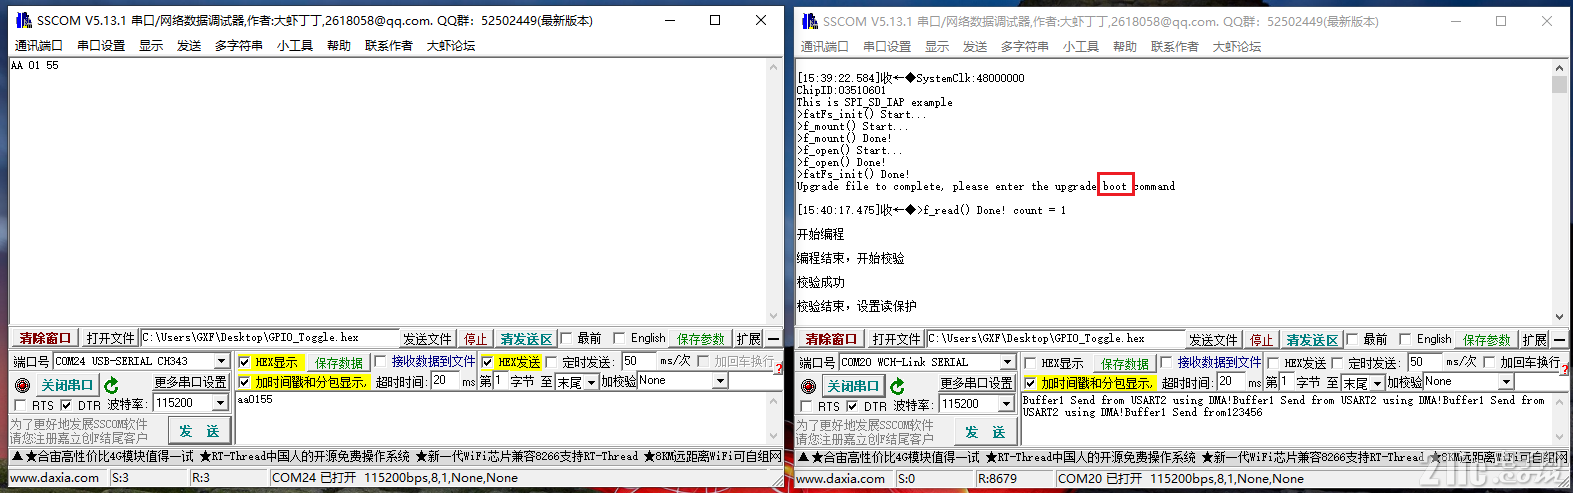Screen dimensions: 1573x493
Task: Click 超时时间 field in right window
Action: pos(1229,382)
